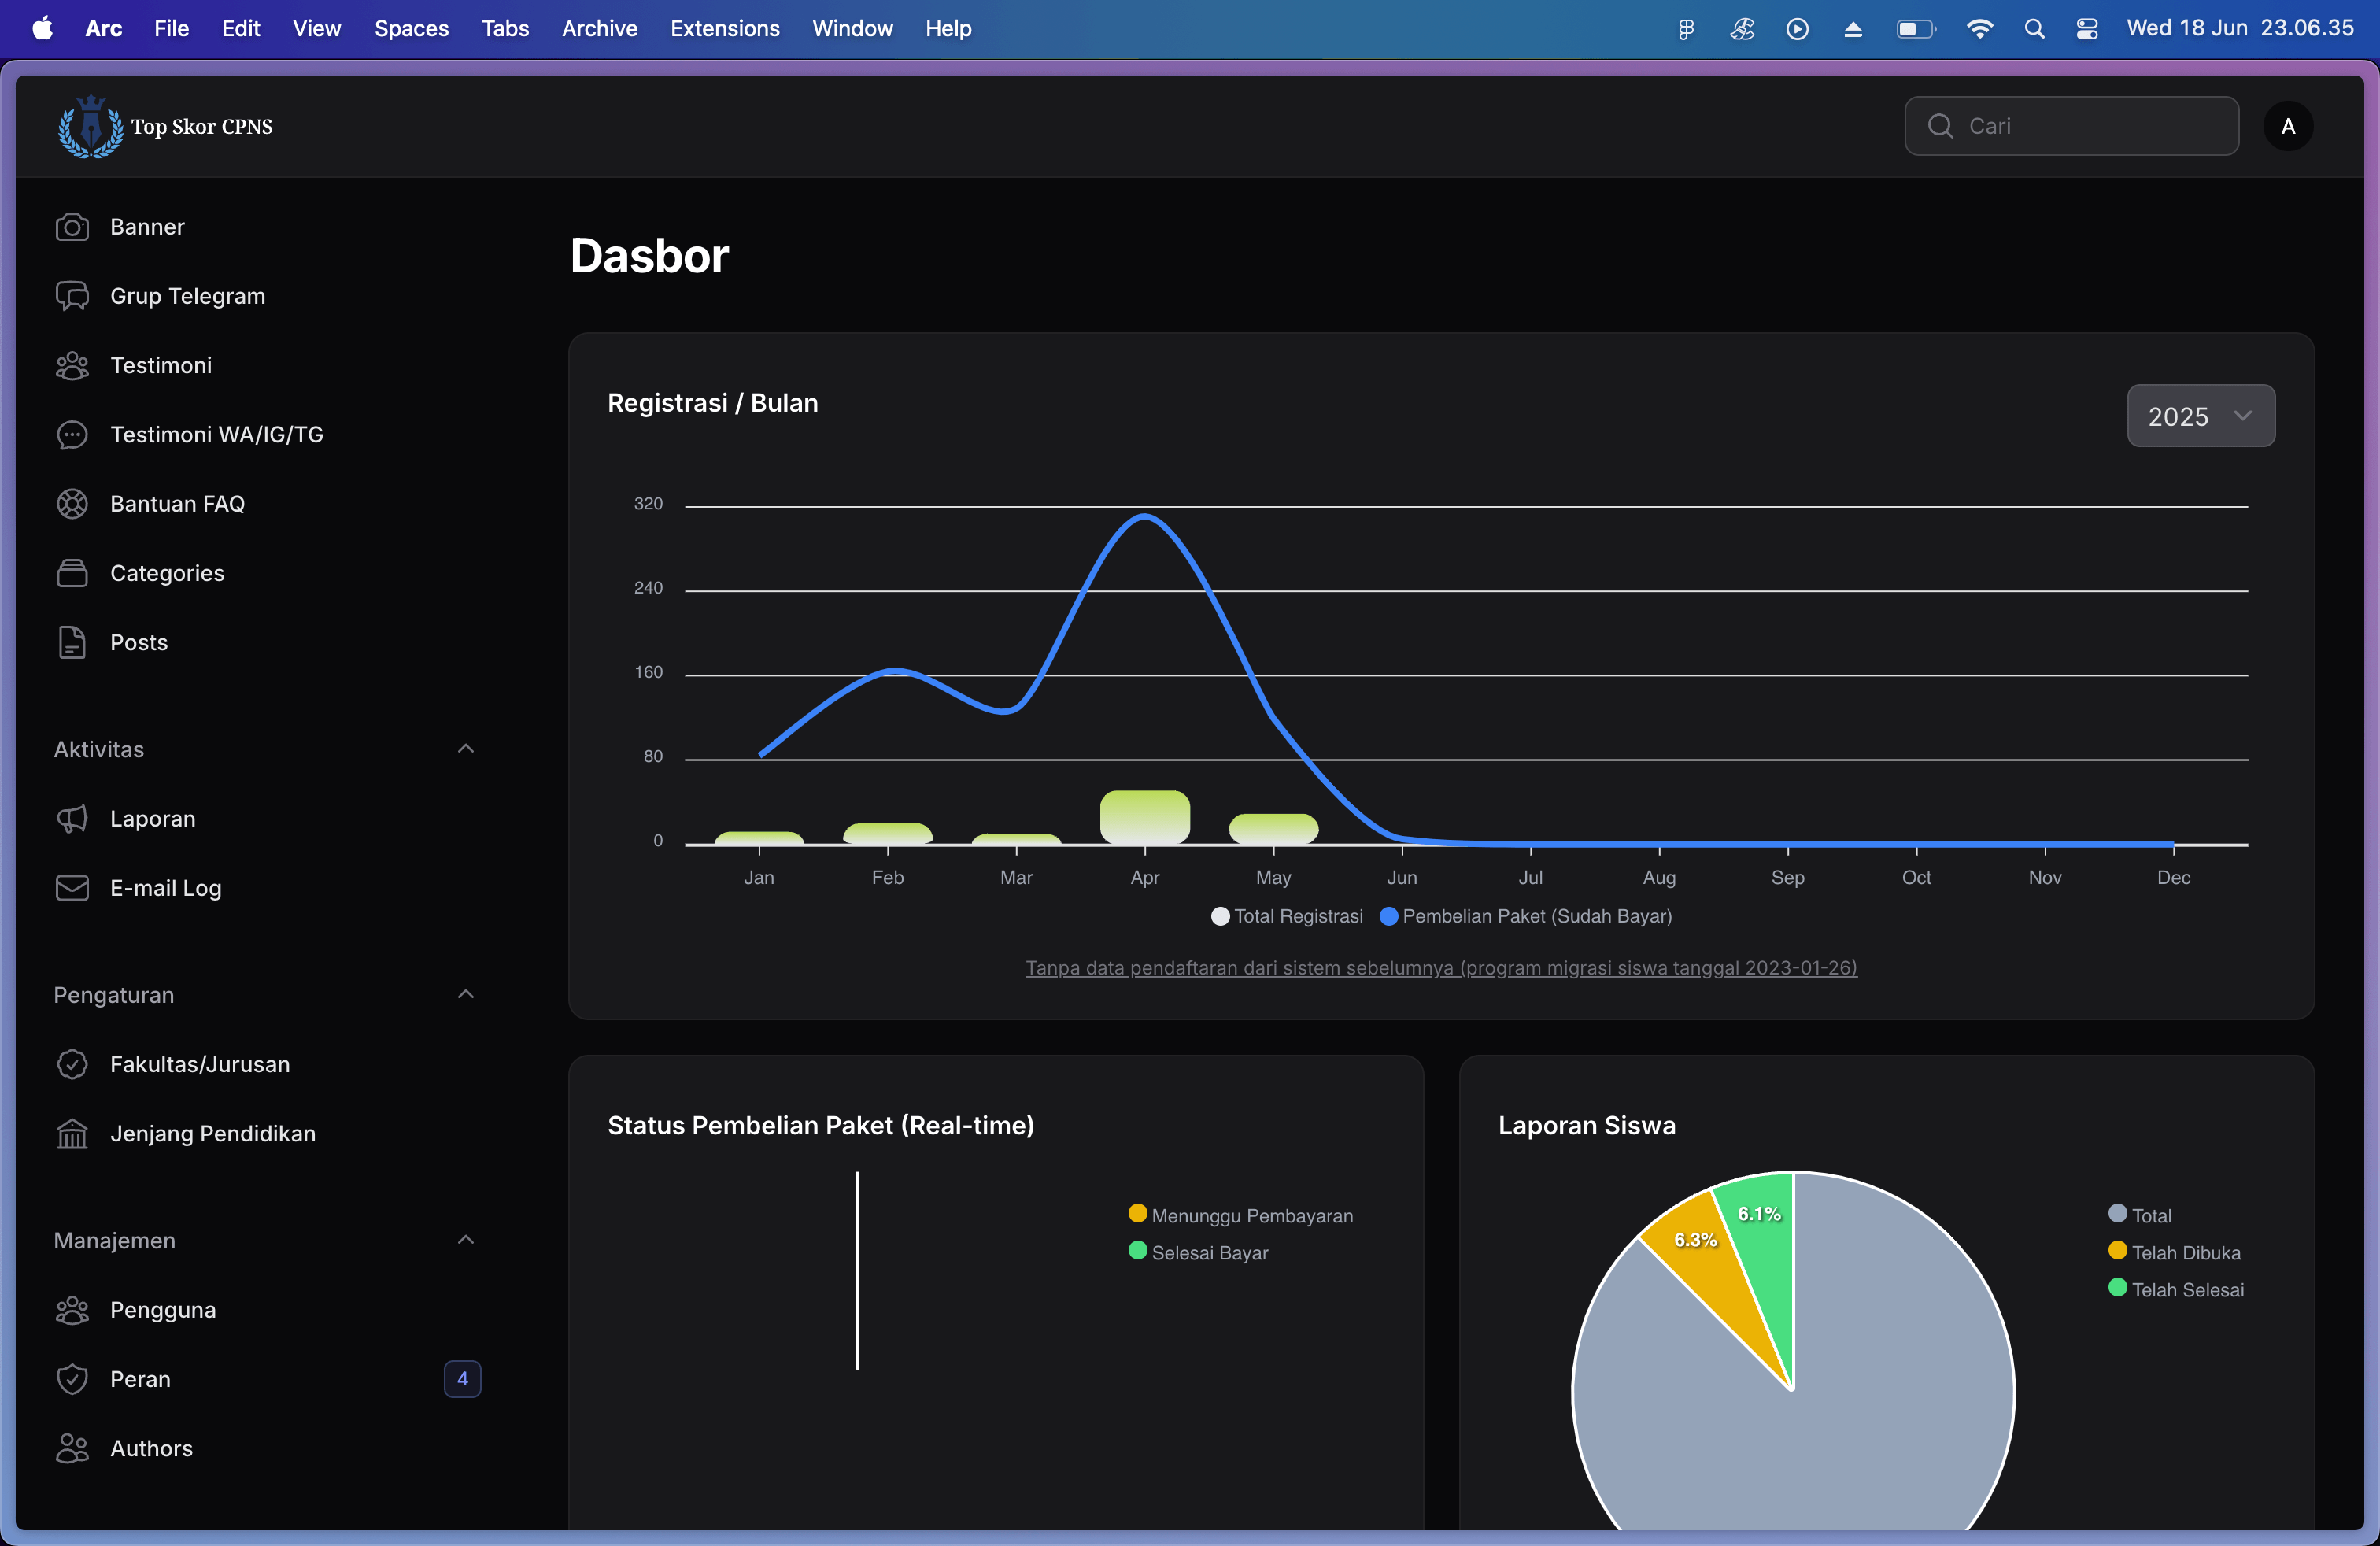Click the E-mail Log envelope icon

pyautogui.click(x=72, y=888)
